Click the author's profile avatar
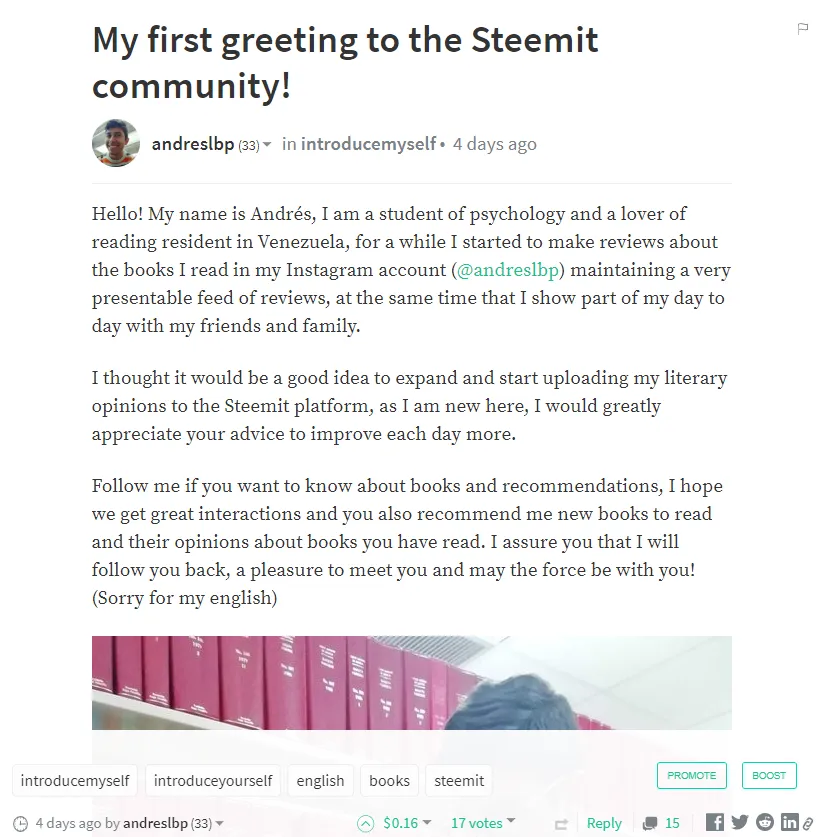839x837 pixels. pyautogui.click(x=116, y=143)
